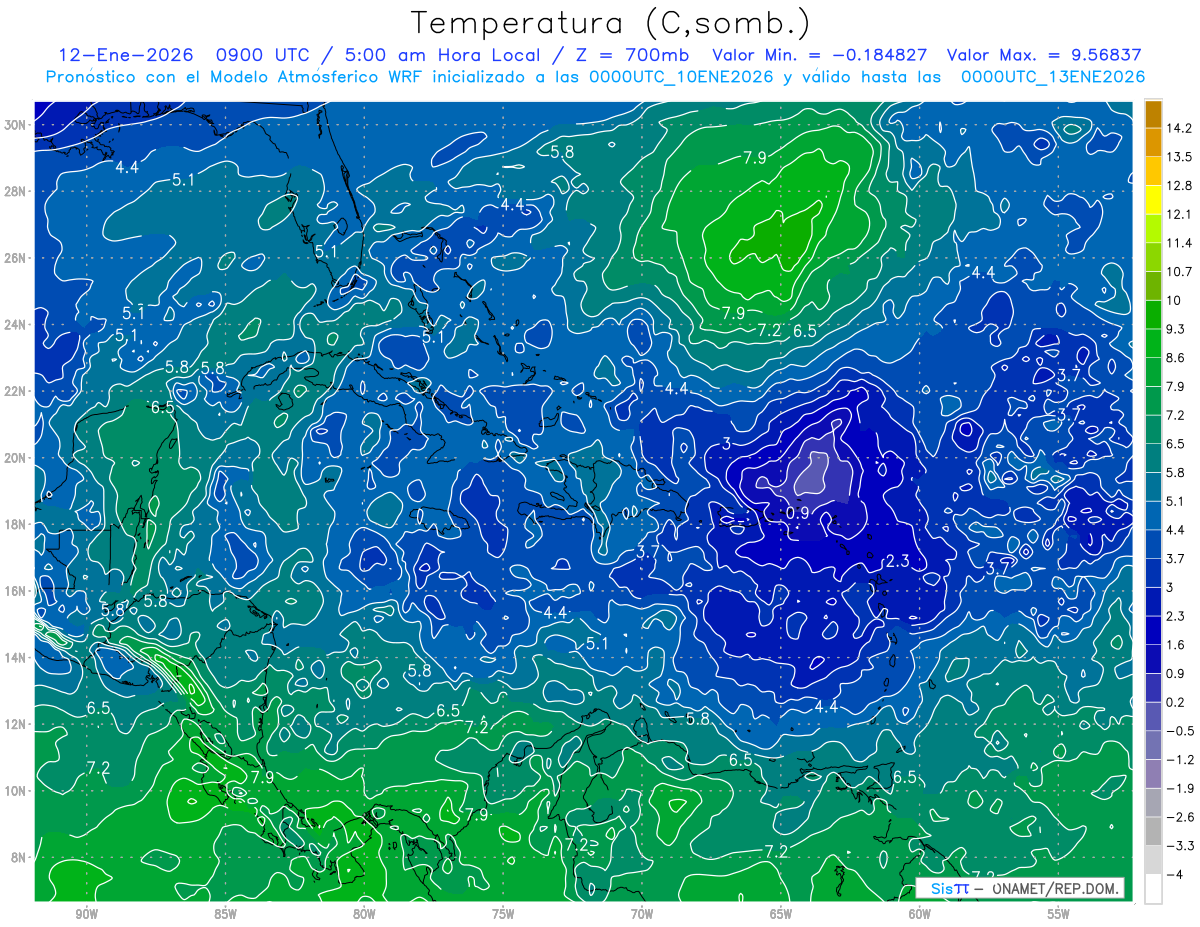Click the "90W" longitude axis label
This screenshot has height=927, width=1200.
(x=86, y=914)
